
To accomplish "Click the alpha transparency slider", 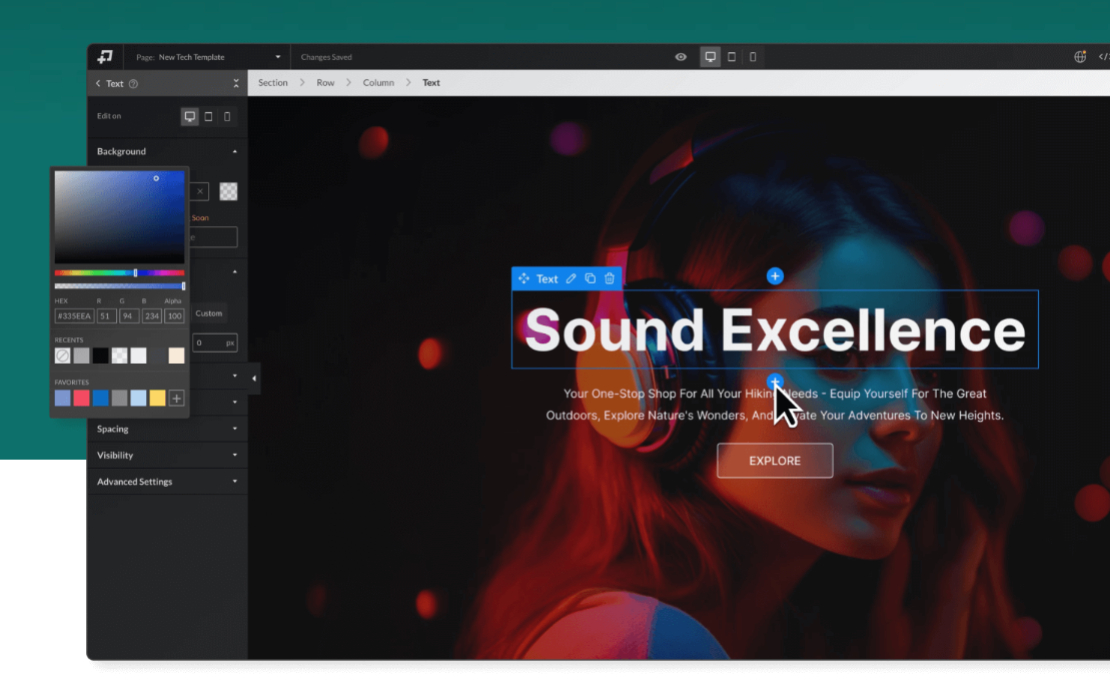I will tap(120, 286).
